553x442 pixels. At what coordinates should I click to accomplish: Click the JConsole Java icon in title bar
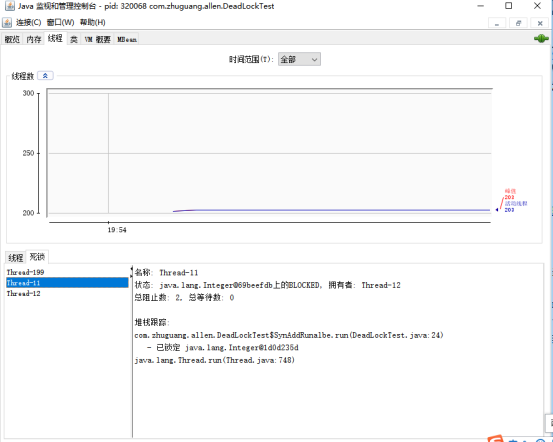point(10,6)
